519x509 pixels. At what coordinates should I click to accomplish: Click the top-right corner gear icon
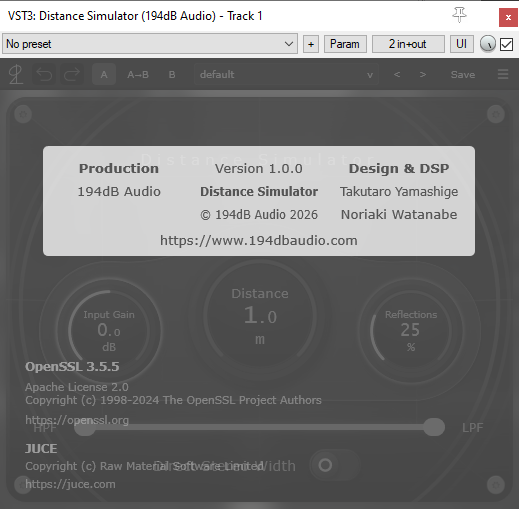tap(496, 115)
